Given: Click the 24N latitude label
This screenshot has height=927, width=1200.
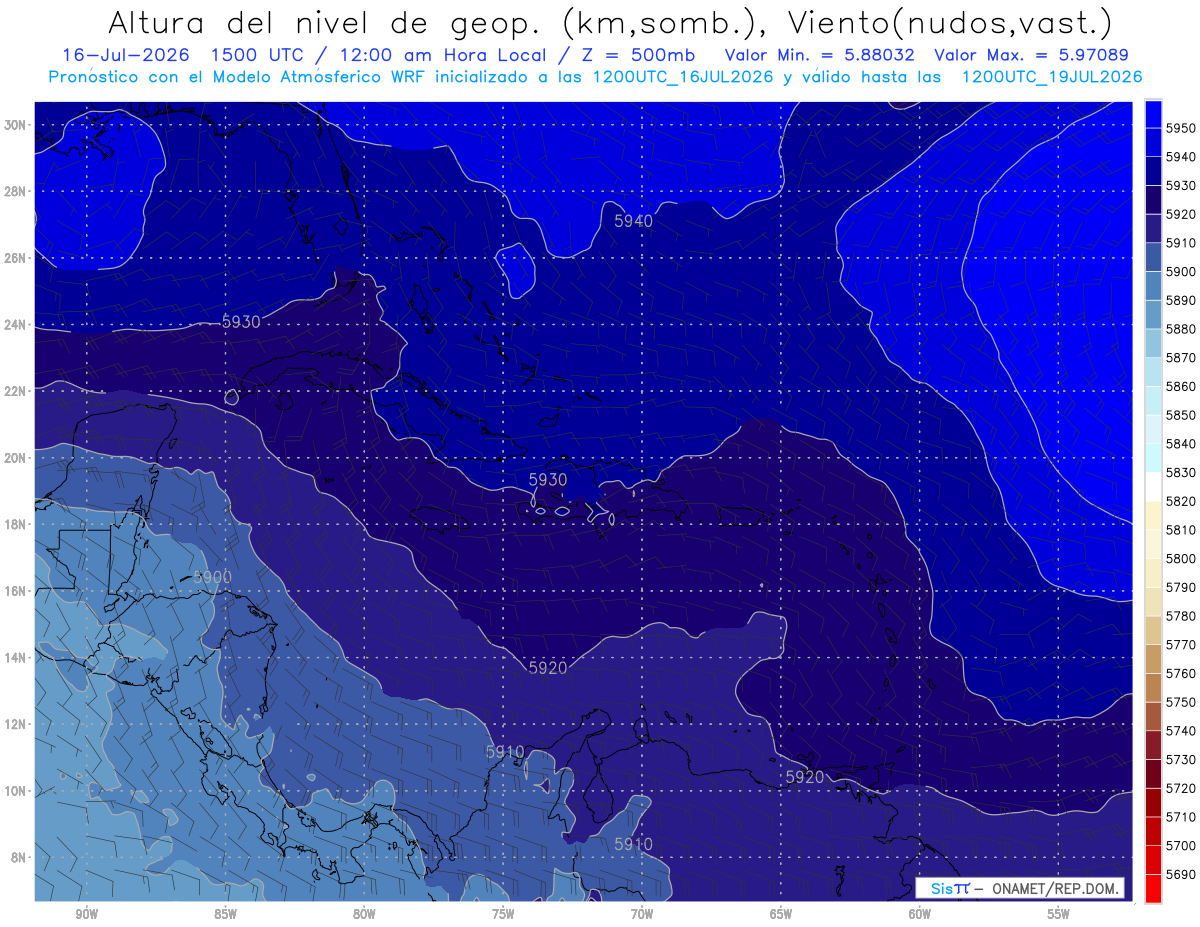Looking at the screenshot, I should [15, 324].
